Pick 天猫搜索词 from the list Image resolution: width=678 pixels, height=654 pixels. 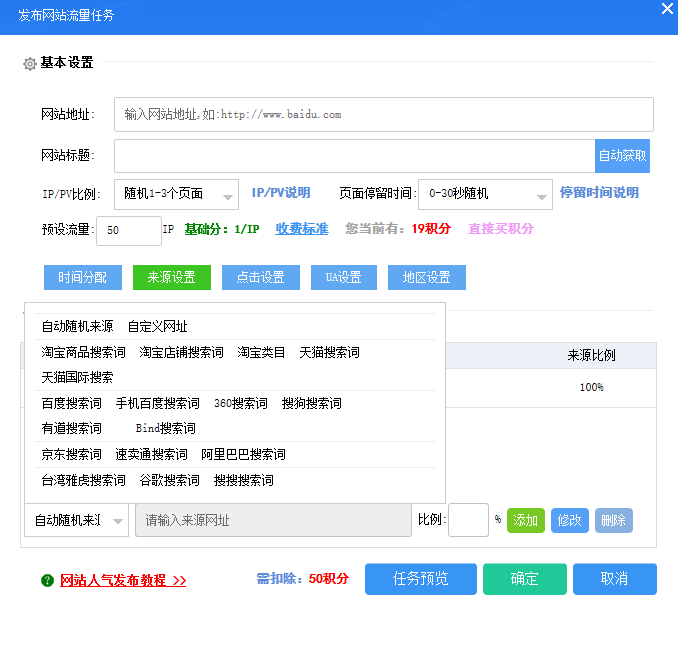329,352
